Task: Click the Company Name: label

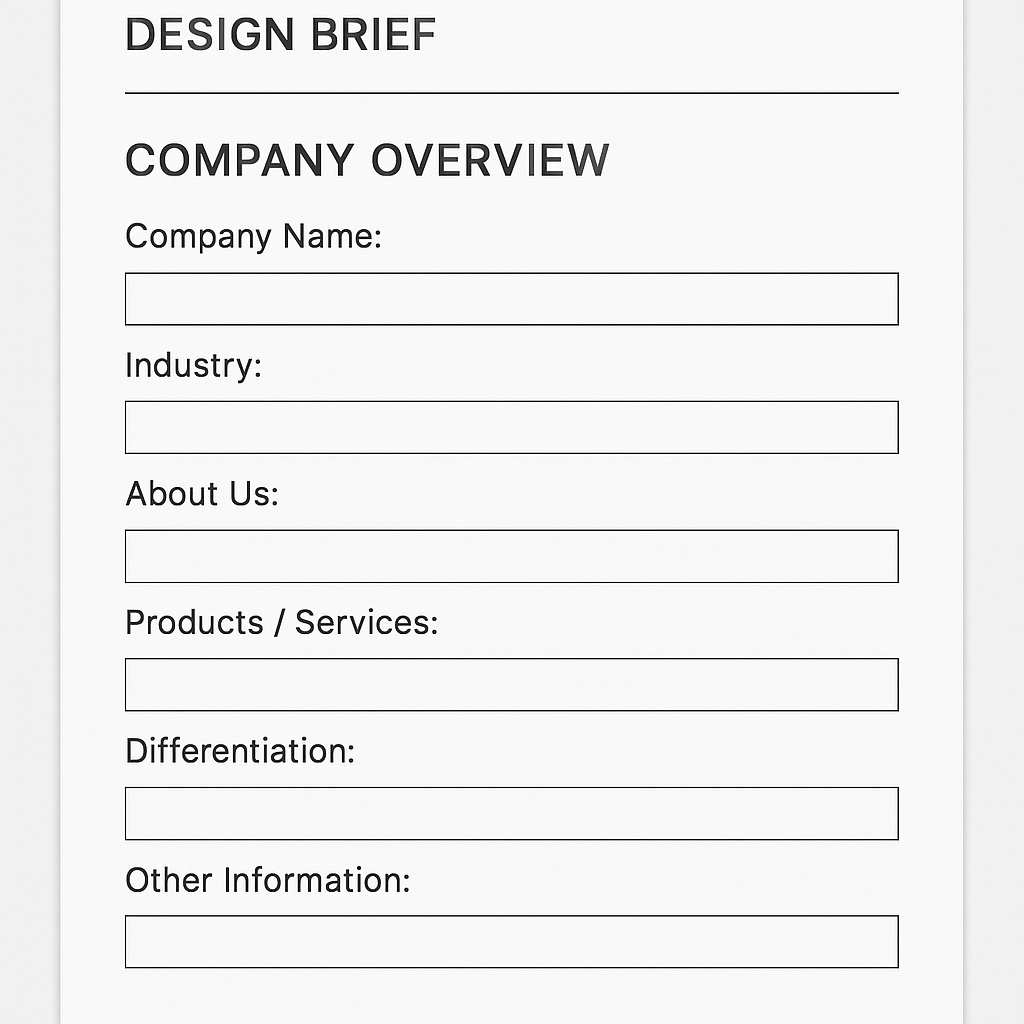Action: coord(253,237)
